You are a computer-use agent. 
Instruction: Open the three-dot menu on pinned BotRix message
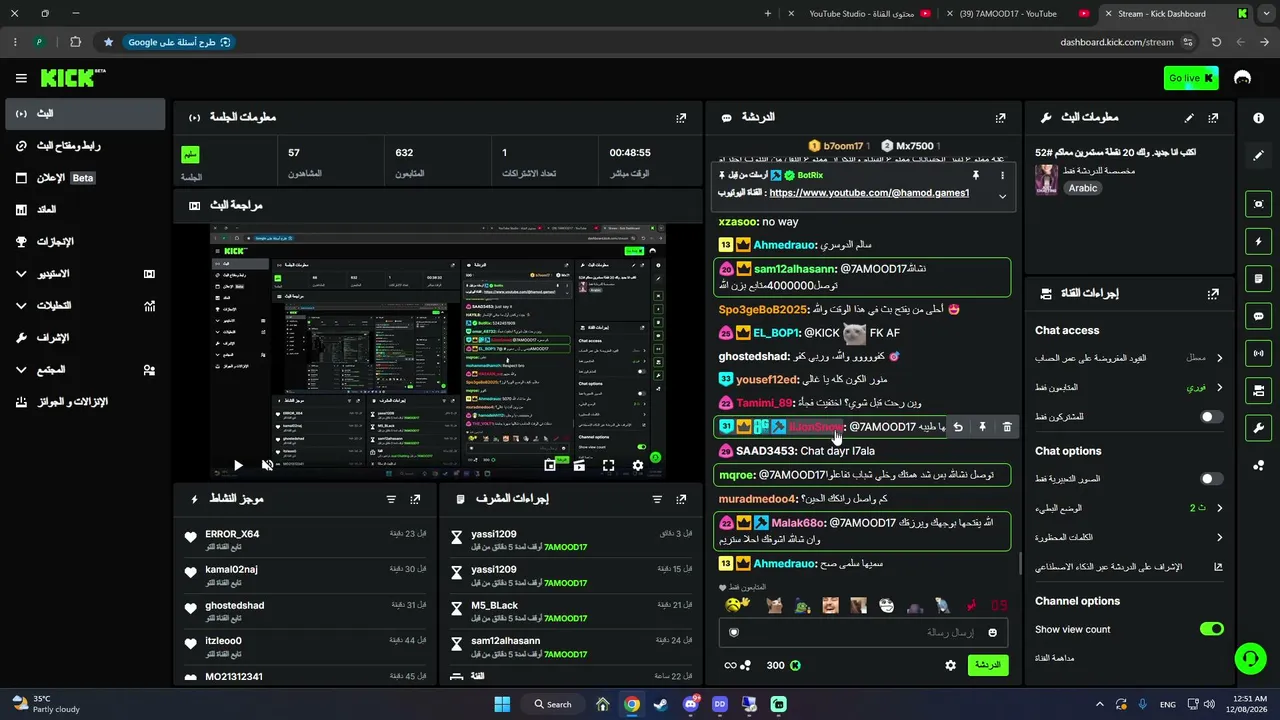tap(1003, 175)
